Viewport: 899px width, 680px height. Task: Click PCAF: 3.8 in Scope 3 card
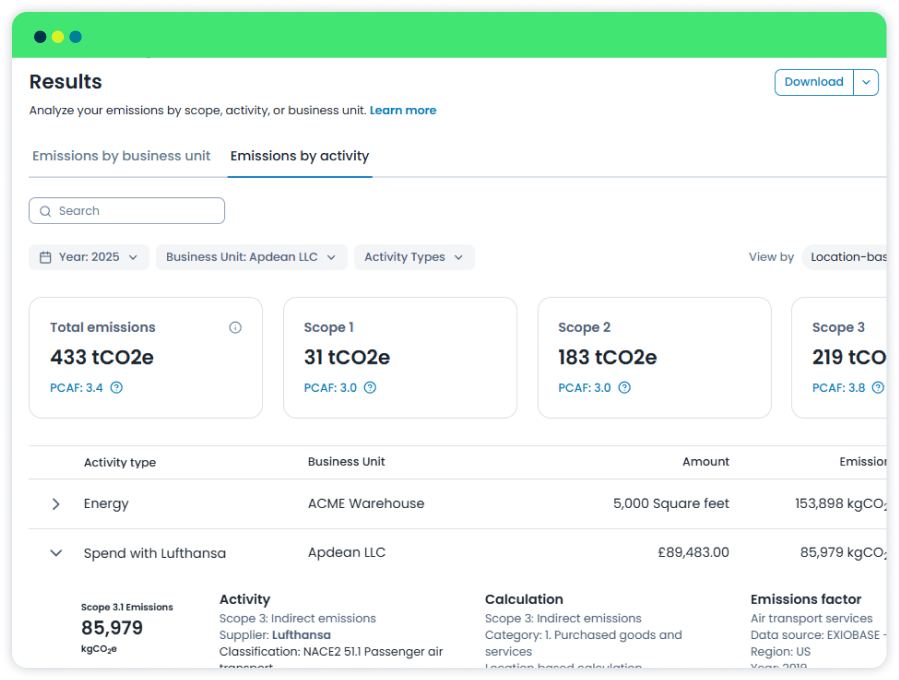(x=838, y=388)
